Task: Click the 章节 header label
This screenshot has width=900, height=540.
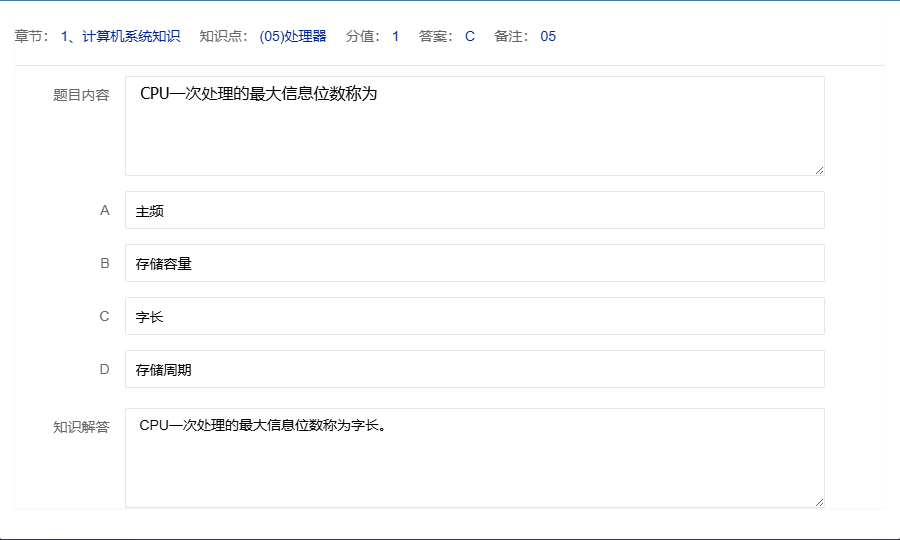Action: pyautogui.click(x=31, y=37)
